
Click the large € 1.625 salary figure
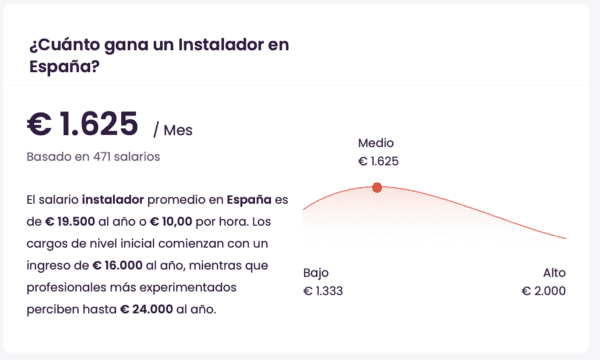(x=82, y=124)
